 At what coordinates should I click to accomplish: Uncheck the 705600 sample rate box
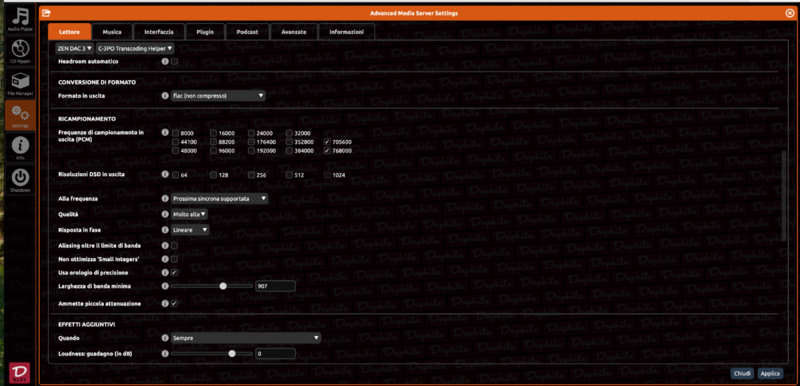[328, 142]
